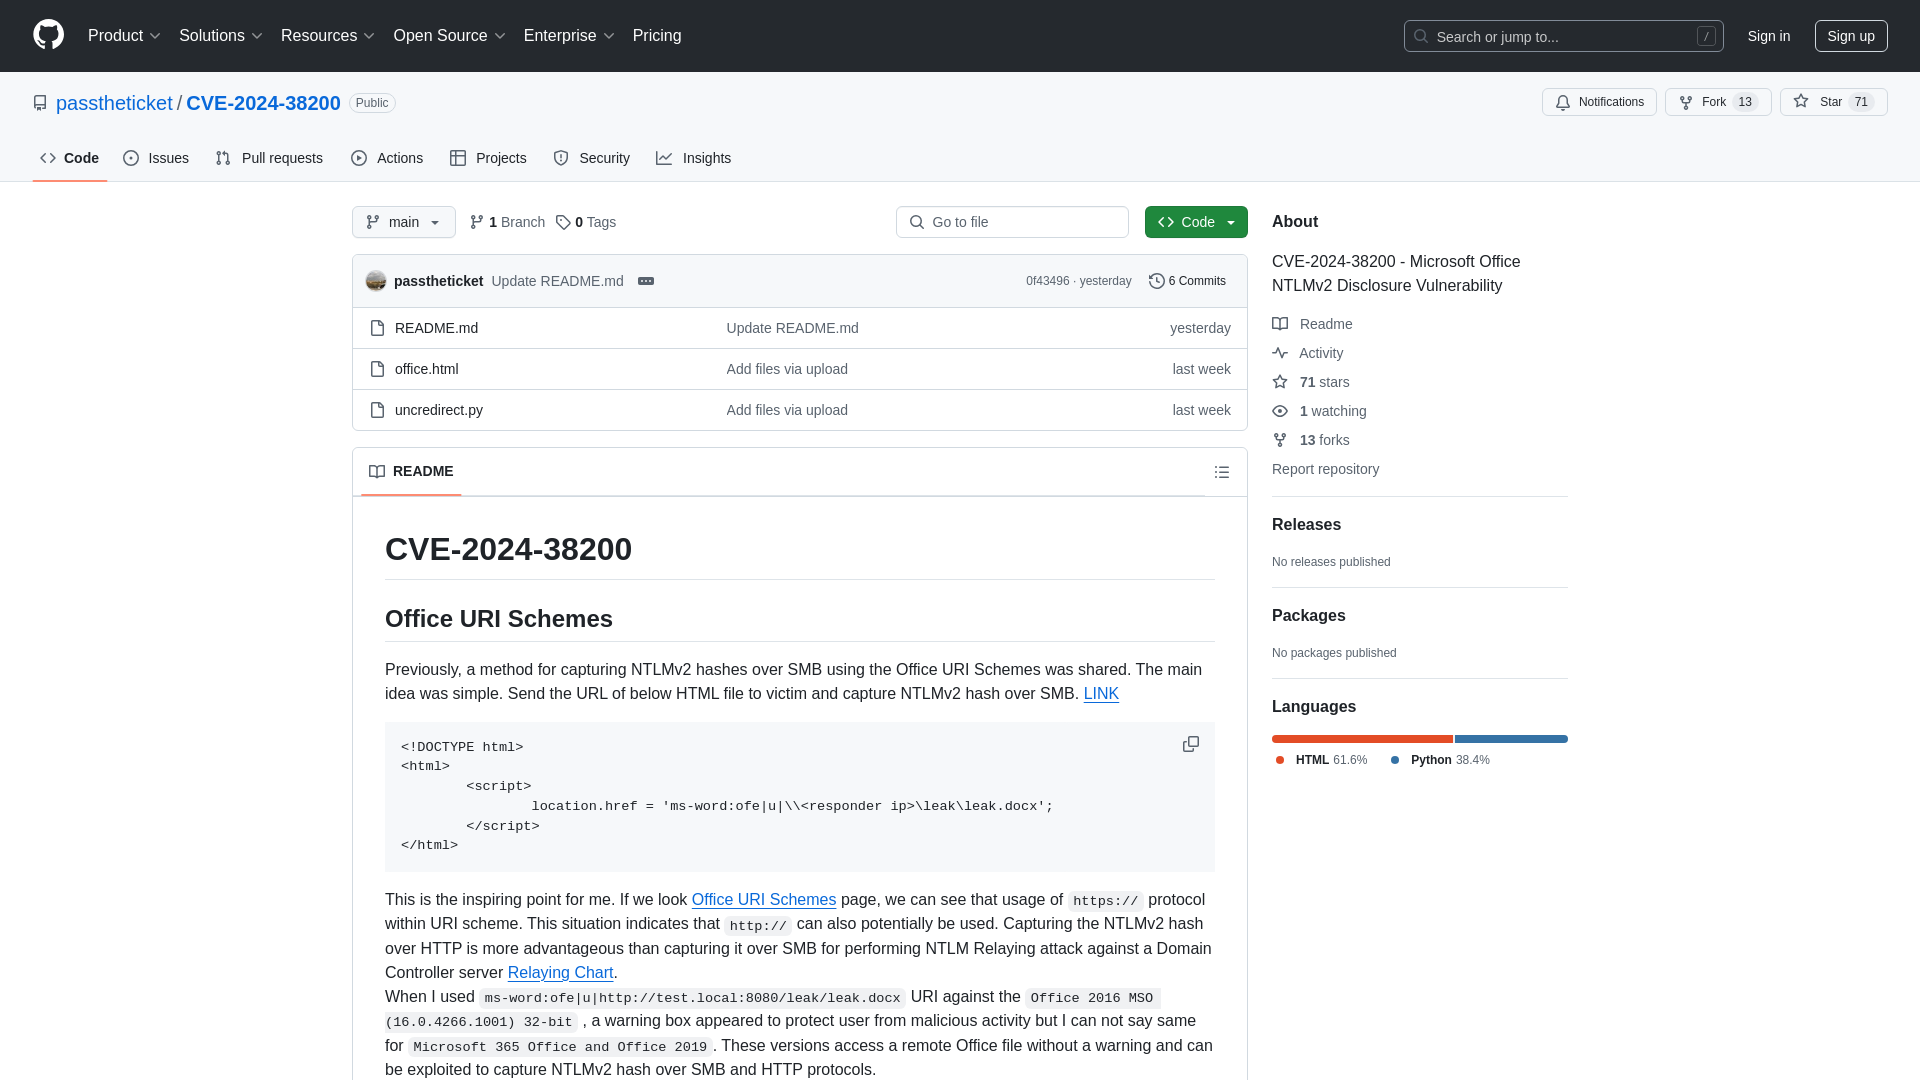
Task: Click the Search or jump to field
Action: tap(1563, 36)
